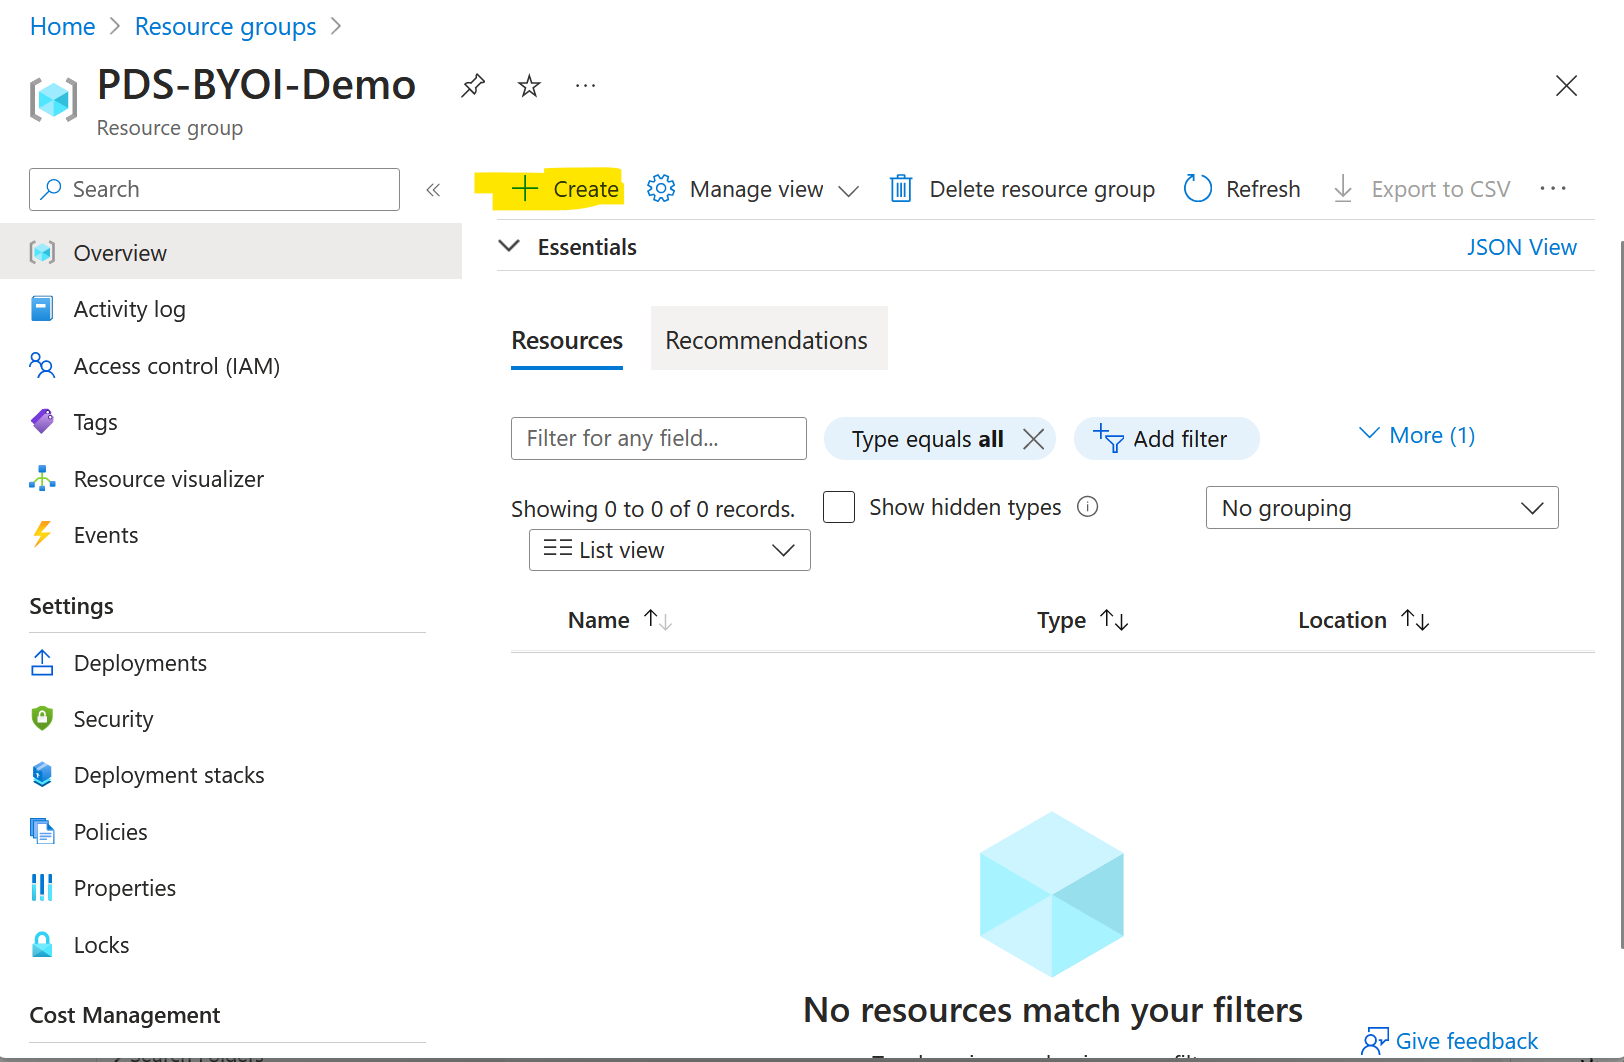Image resolution: width=1624 pixels, height=1062 pixels.
Task: Type in the Filter for any field box
Action: (658, 438)
